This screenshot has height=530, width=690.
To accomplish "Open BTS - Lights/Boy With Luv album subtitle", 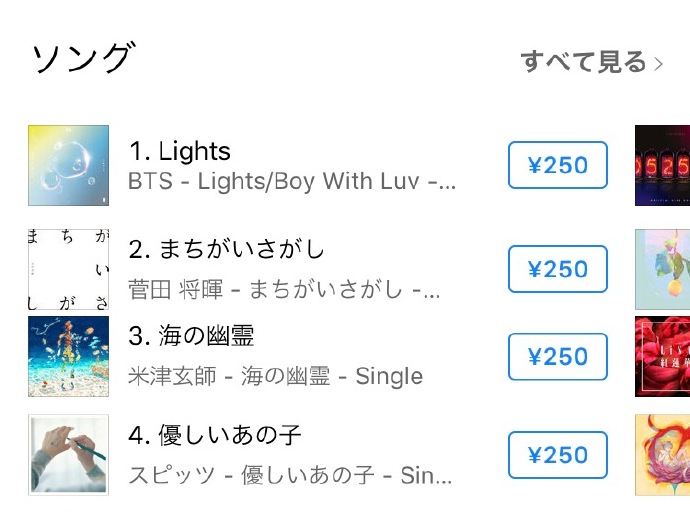I will (292, 181).
